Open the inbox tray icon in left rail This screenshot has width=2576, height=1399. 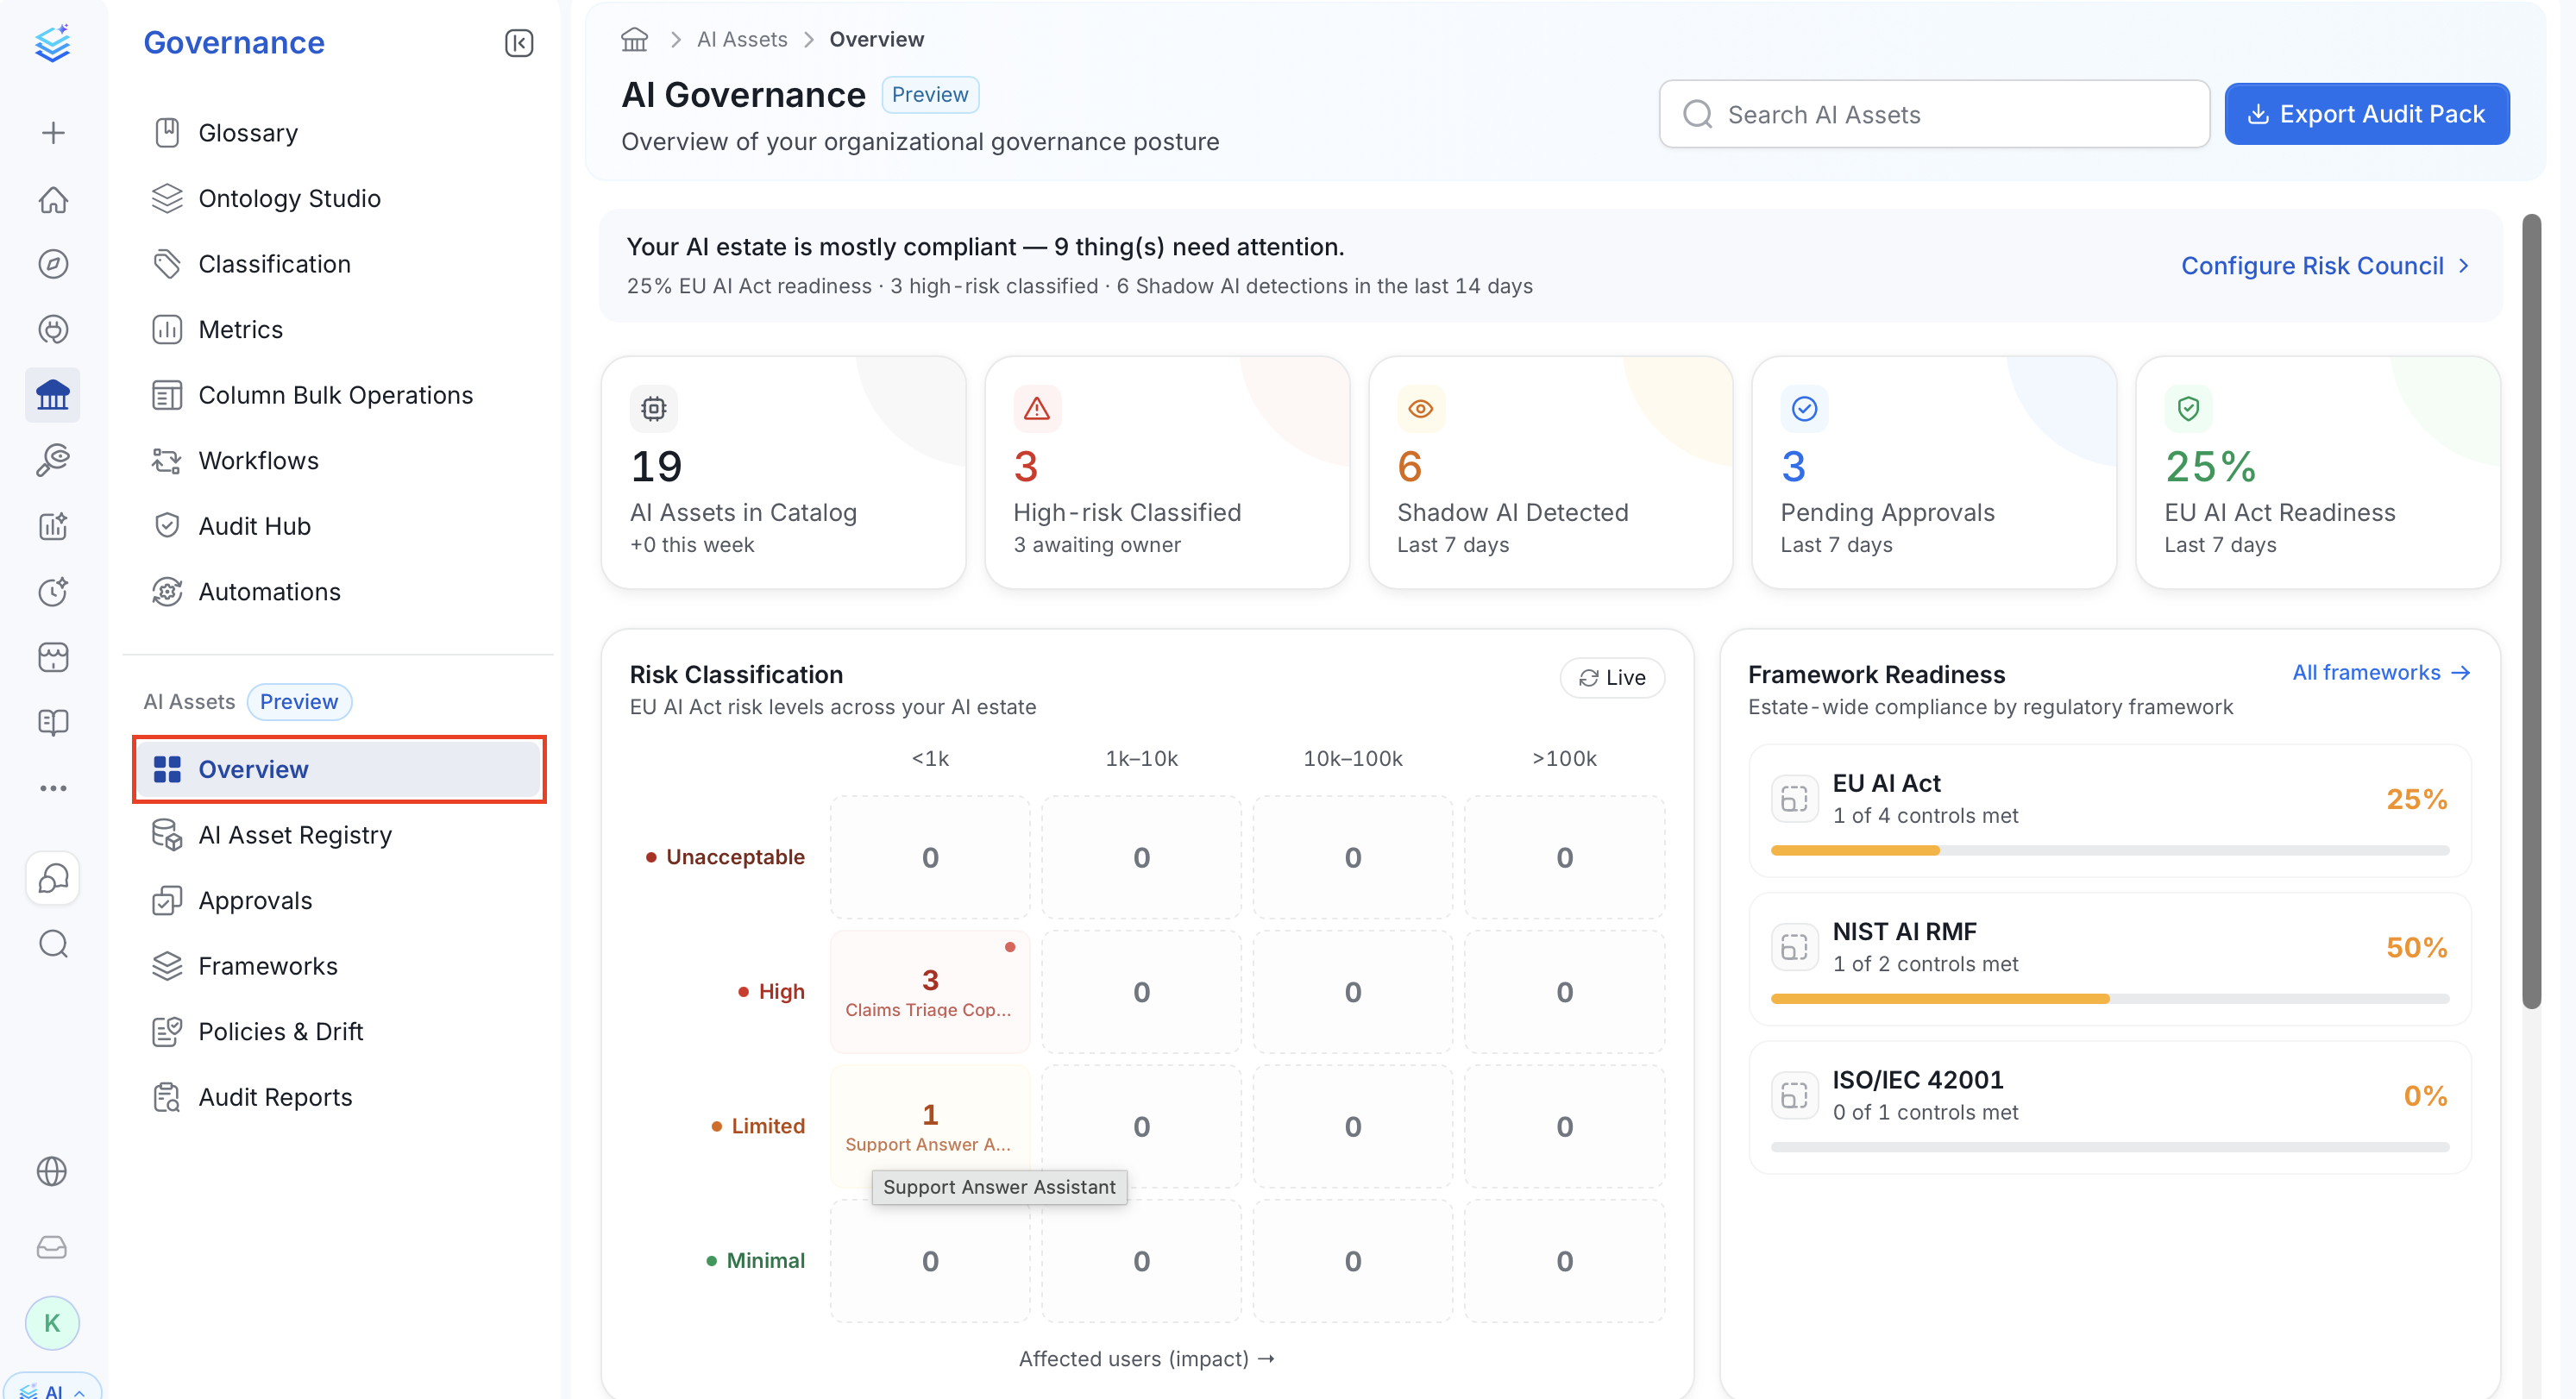[52, 1247]
